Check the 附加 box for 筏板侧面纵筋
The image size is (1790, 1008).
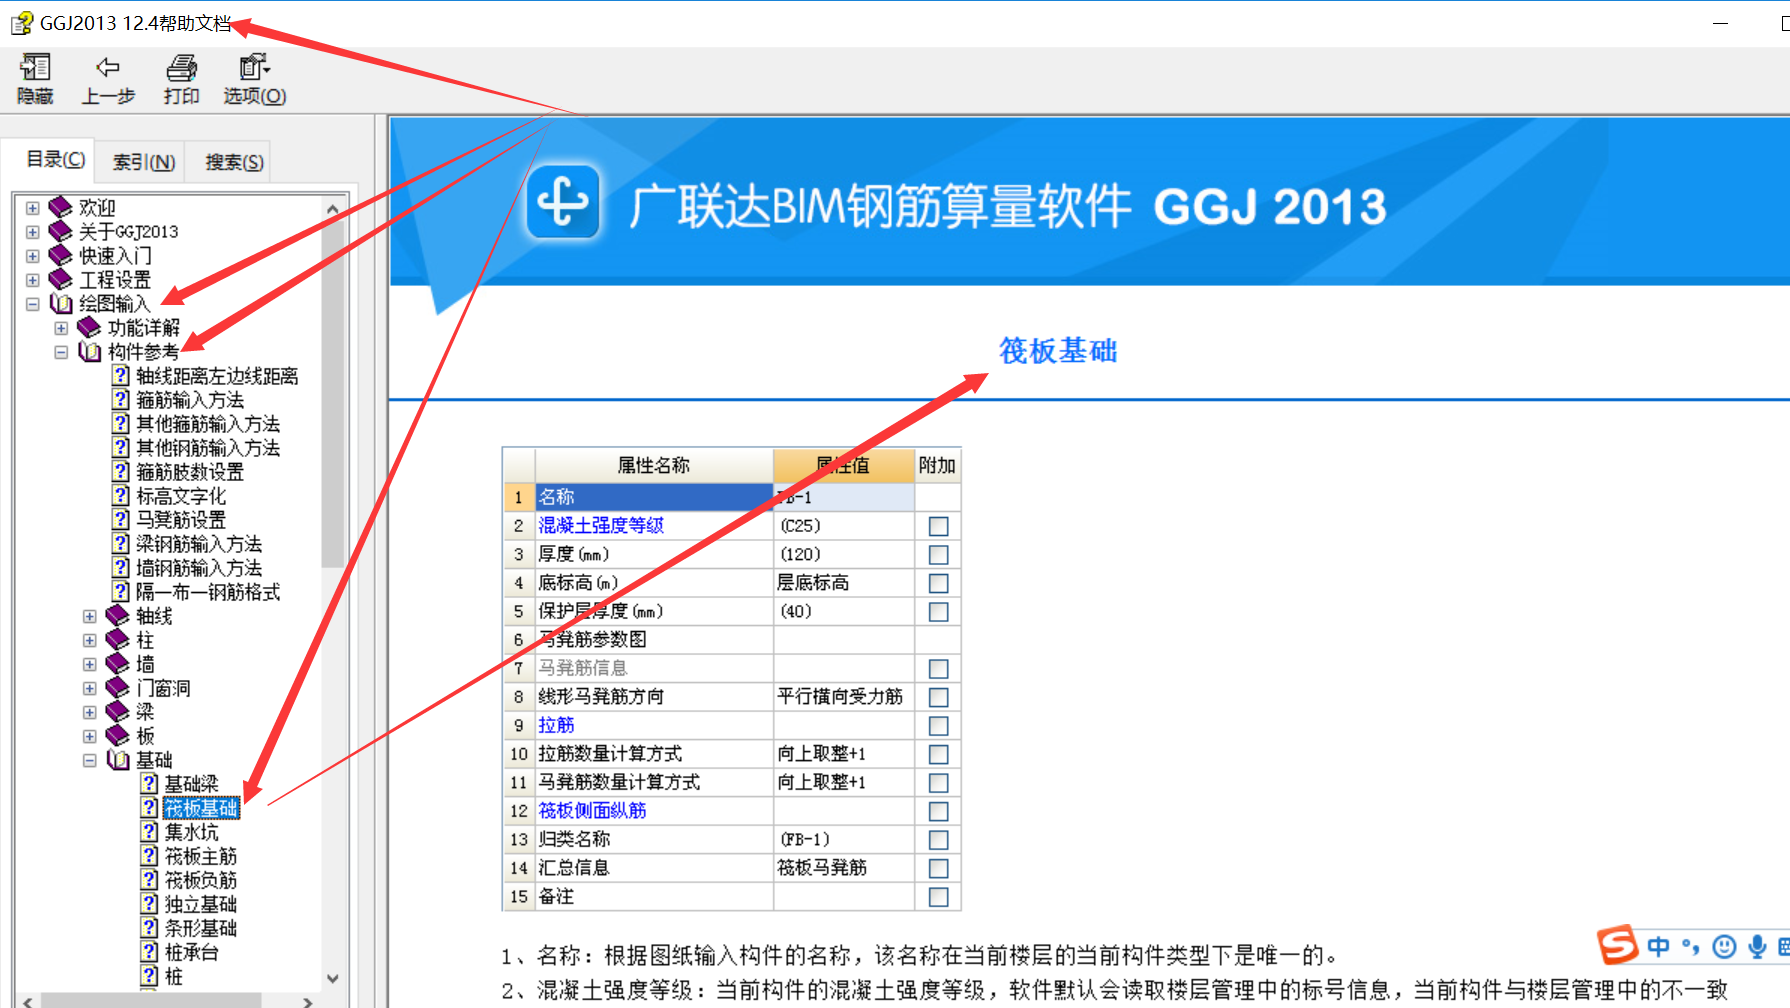click(938, 811)
